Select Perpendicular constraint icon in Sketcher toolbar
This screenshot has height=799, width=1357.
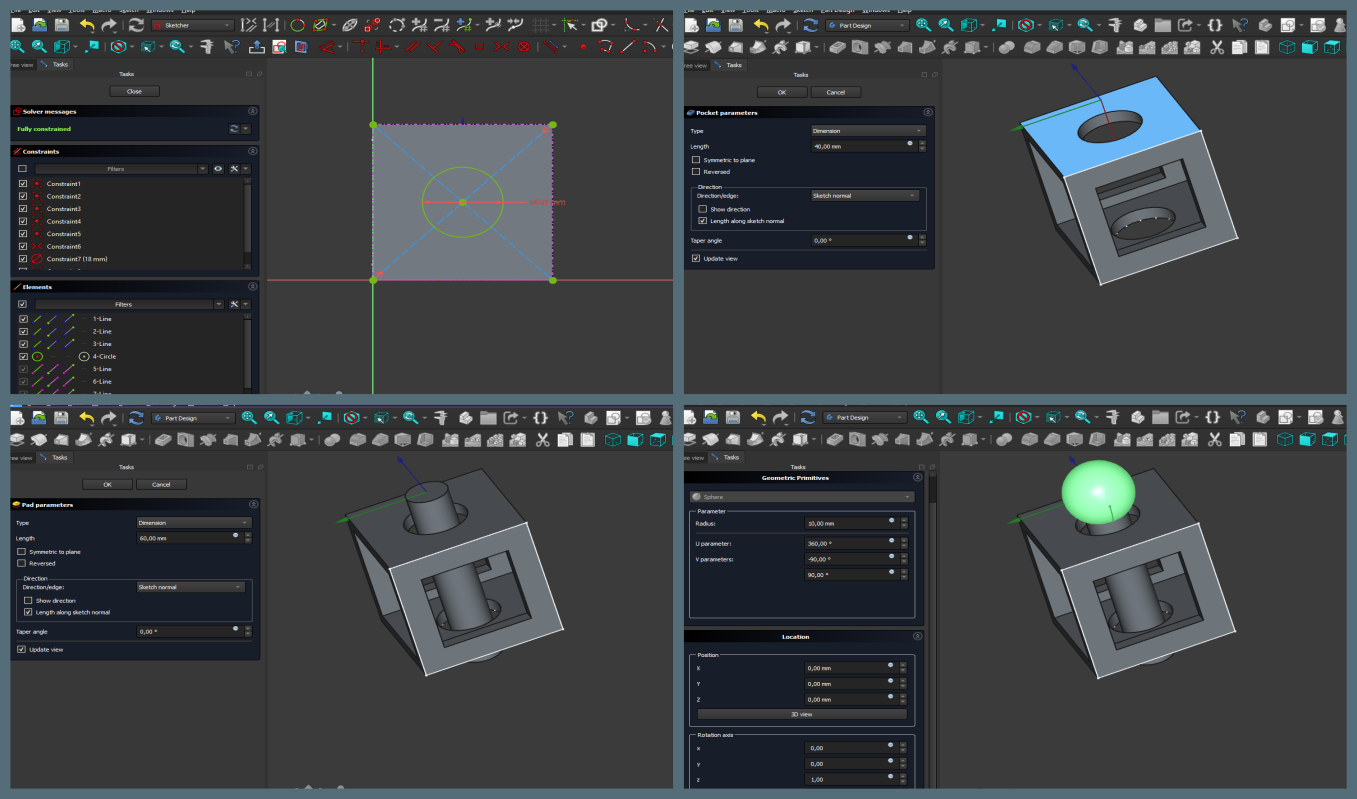coord(433,46)
